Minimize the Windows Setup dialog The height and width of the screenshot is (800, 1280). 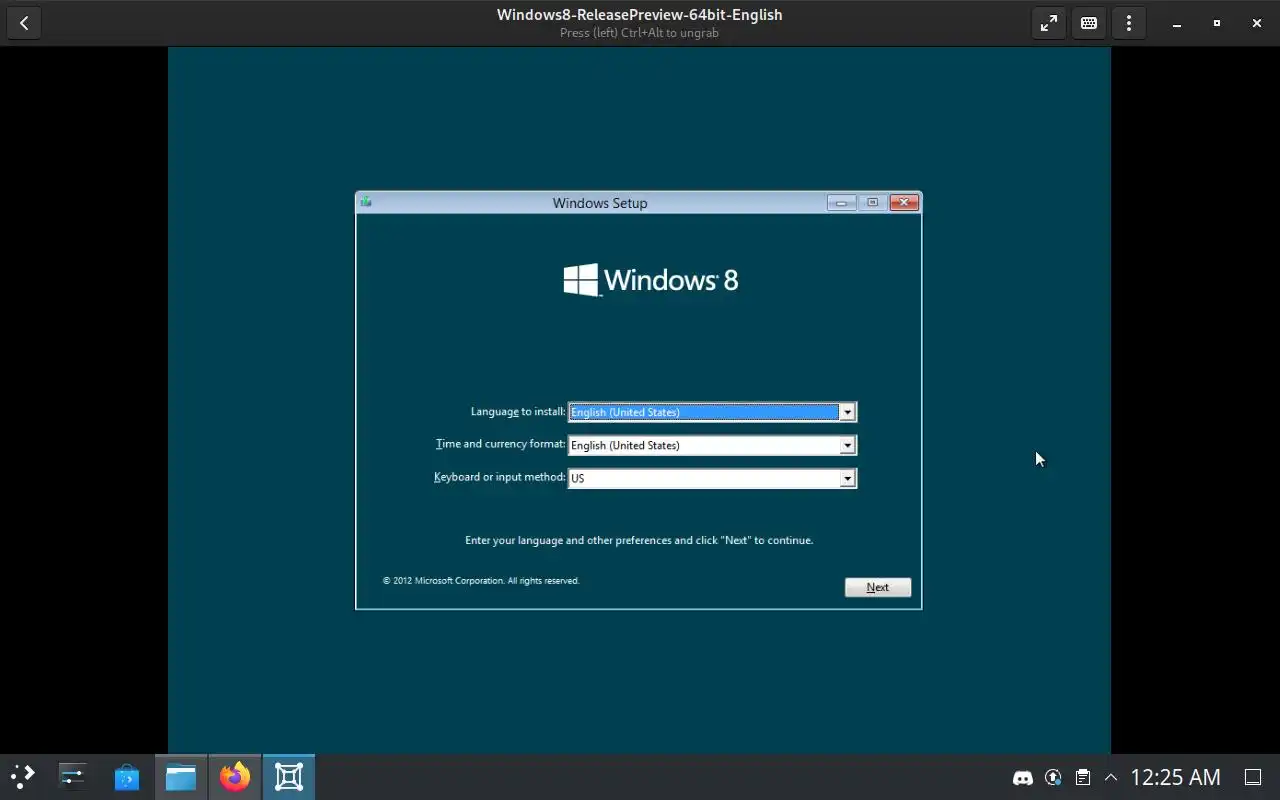(841, 203)
